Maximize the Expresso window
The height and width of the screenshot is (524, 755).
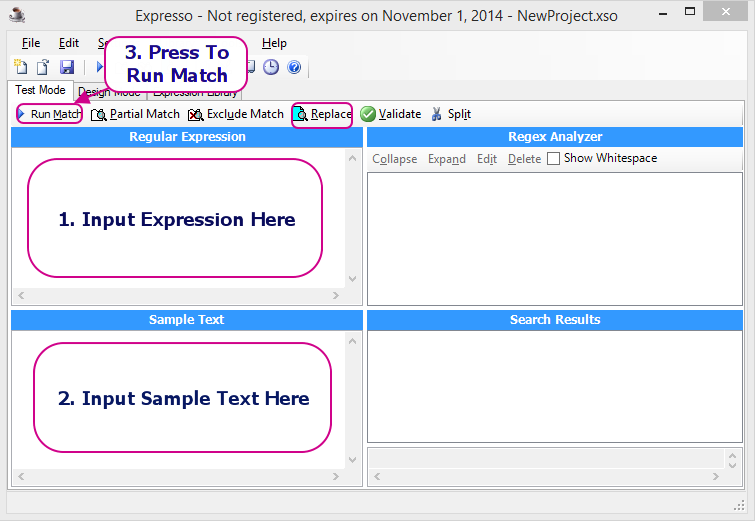tap(690, 12)
